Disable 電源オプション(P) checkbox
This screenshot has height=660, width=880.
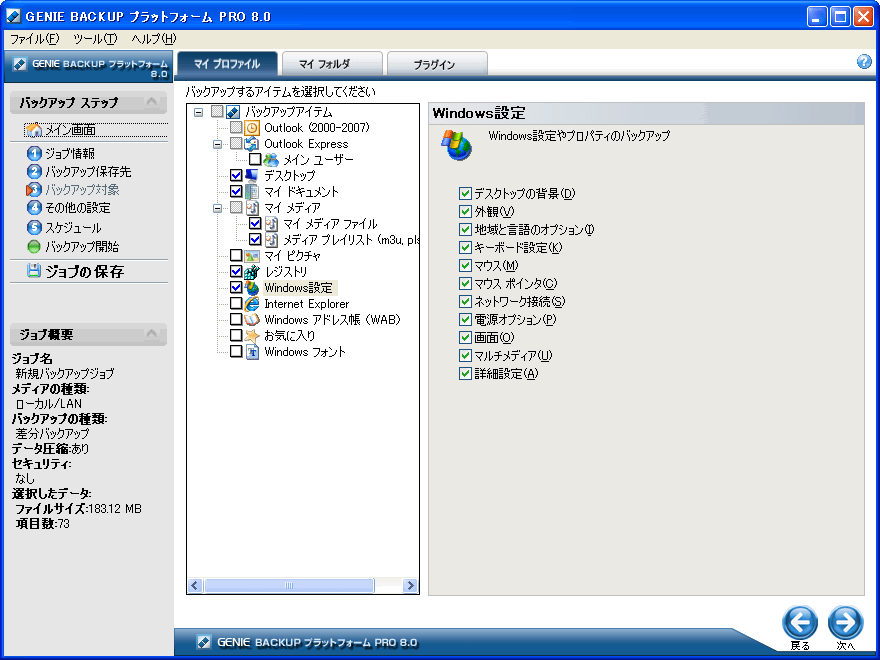[x=465, y=319]
